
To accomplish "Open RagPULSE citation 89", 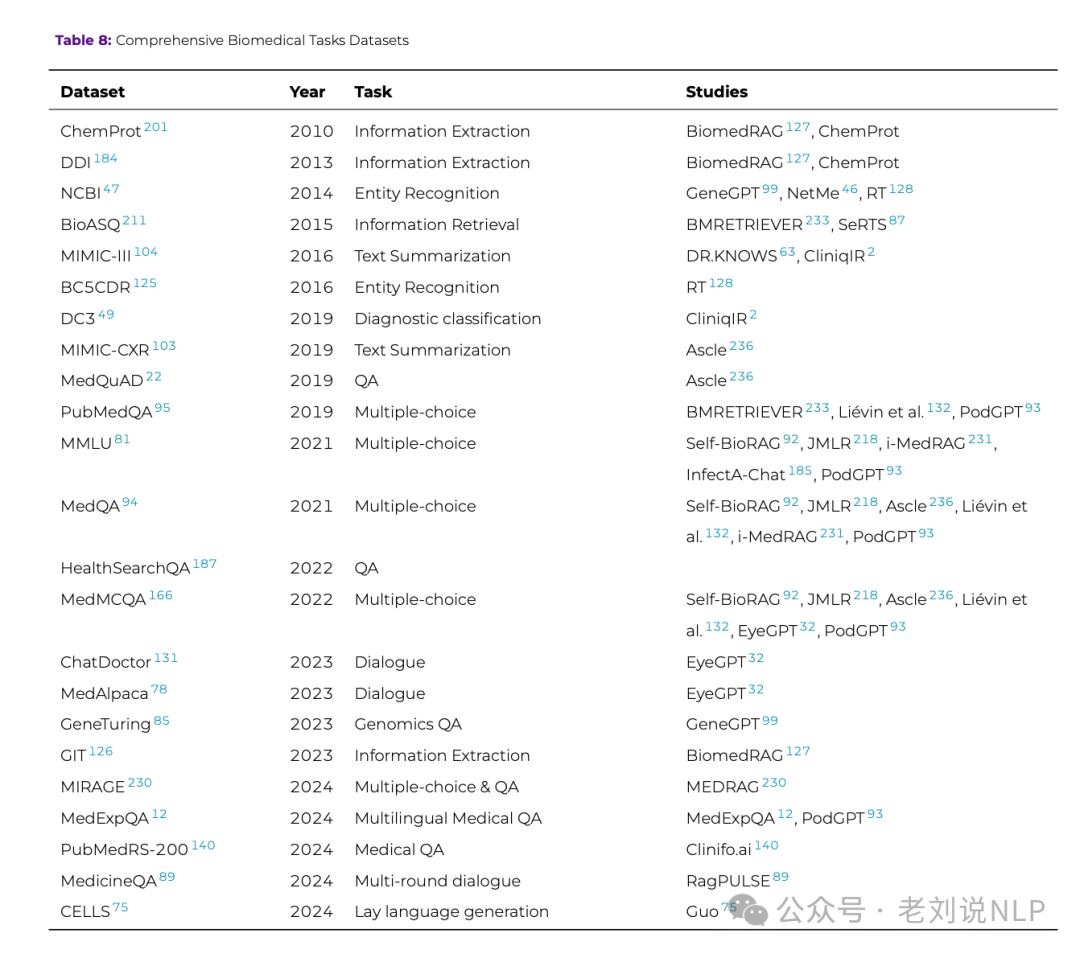I will pyautogui.click(x=780, y=876).
